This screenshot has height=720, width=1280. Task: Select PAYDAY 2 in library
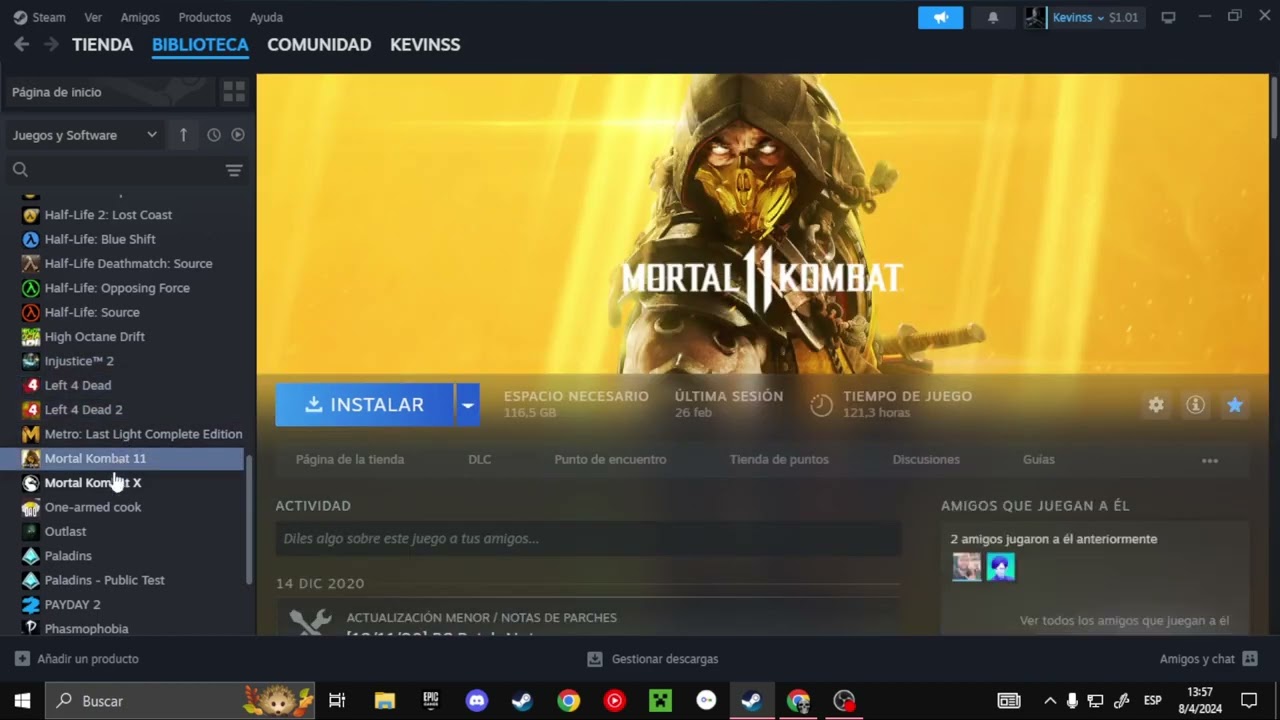pos(72,605)
